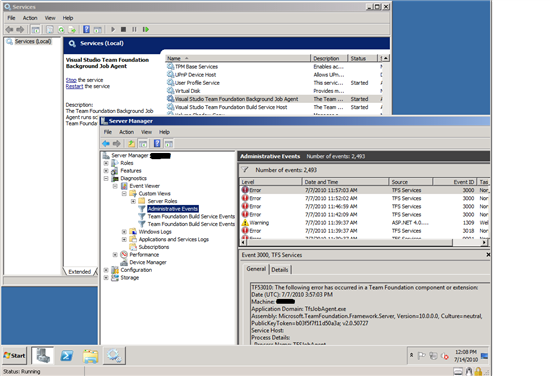Click filter funnel icon above events list

click(x=245, y=170)
